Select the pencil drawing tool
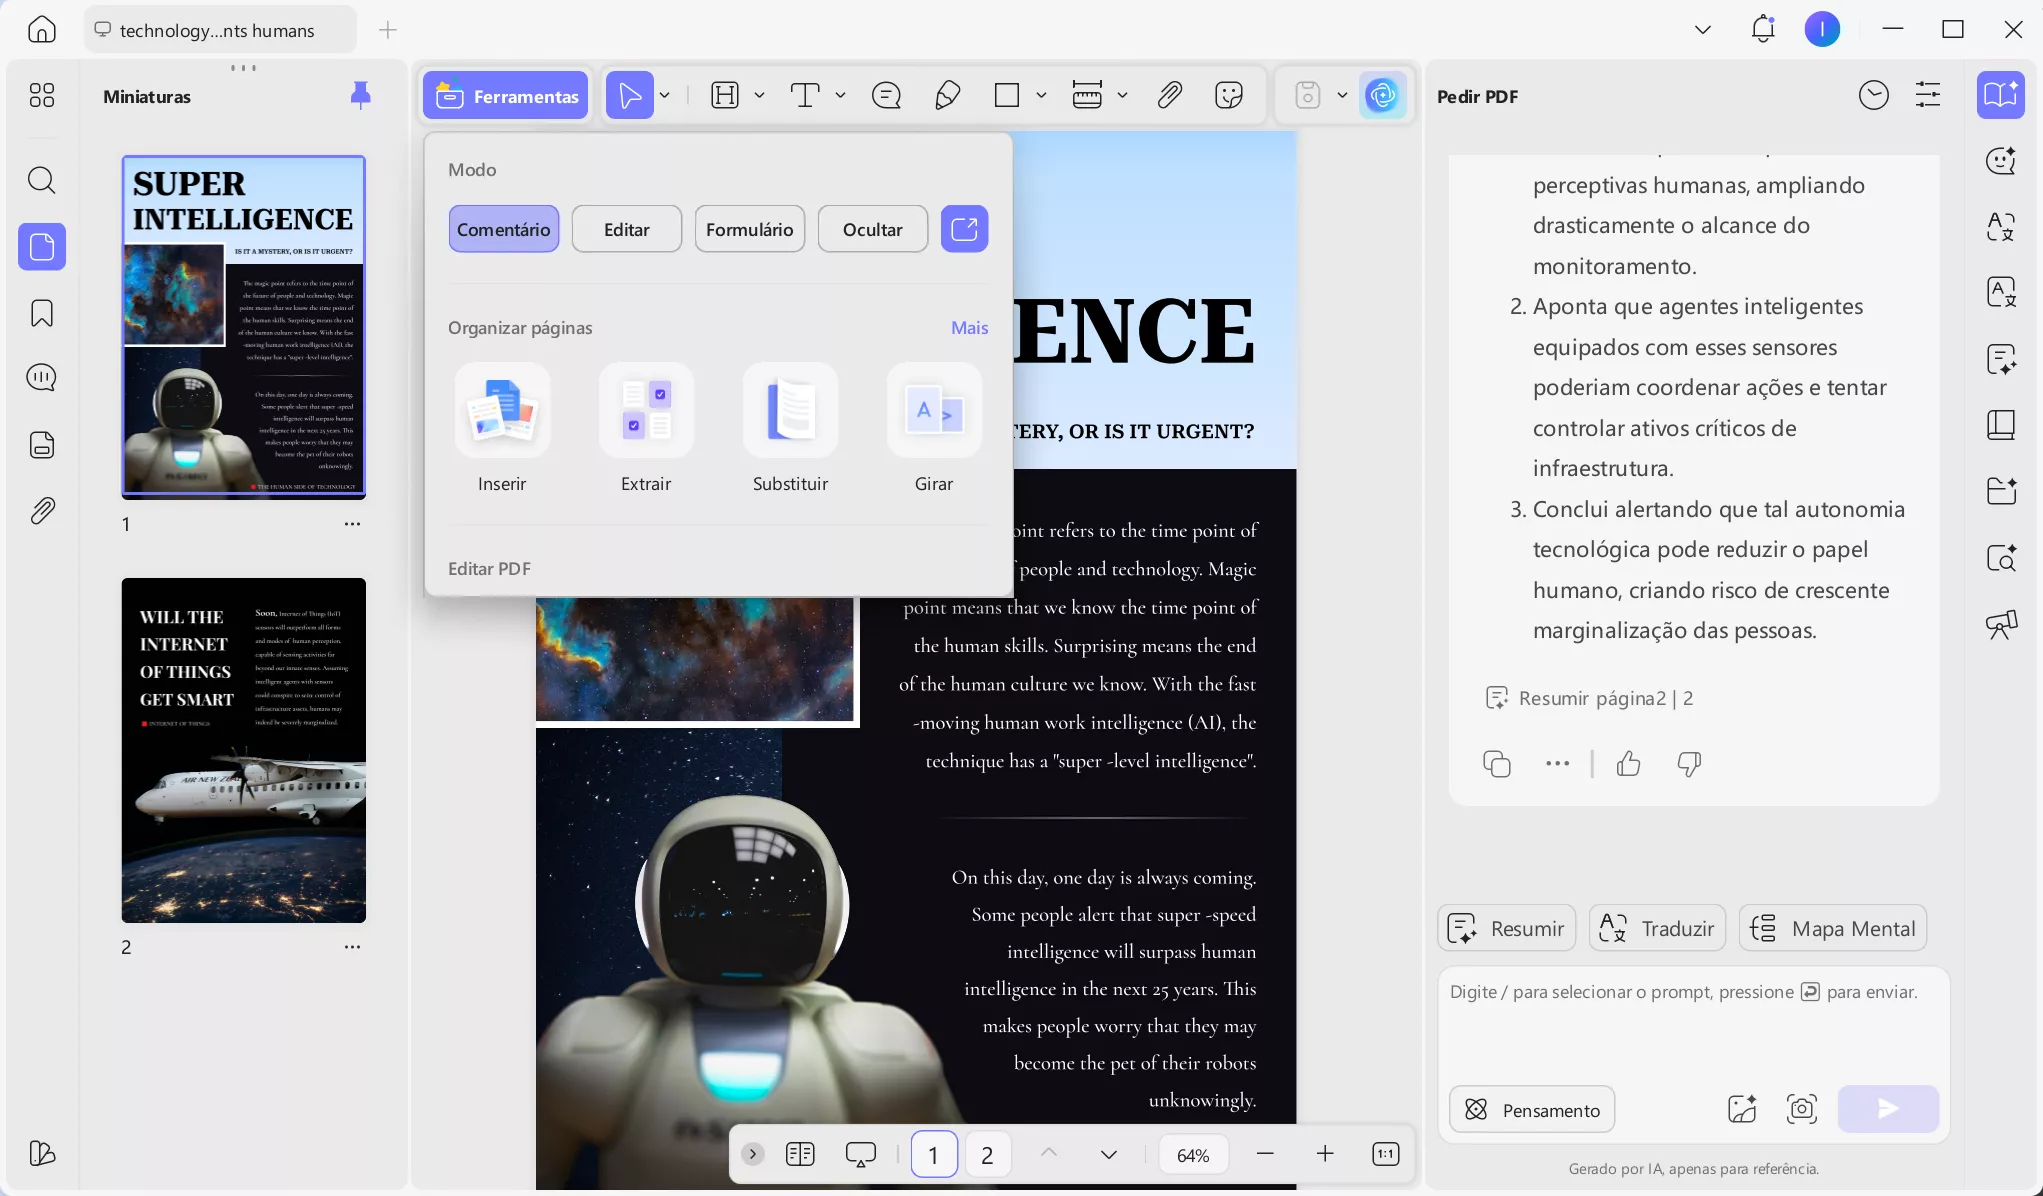This screenshot has width=2043, height=1196. [947, 96]
